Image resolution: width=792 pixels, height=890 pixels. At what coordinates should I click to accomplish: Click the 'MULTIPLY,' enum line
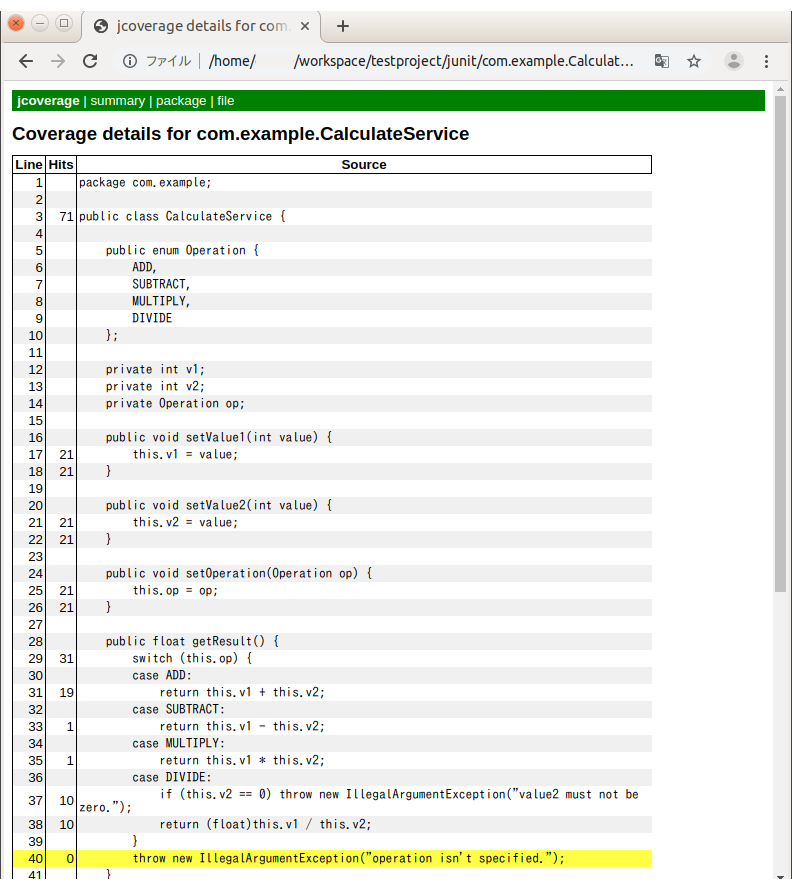[161, 301]
